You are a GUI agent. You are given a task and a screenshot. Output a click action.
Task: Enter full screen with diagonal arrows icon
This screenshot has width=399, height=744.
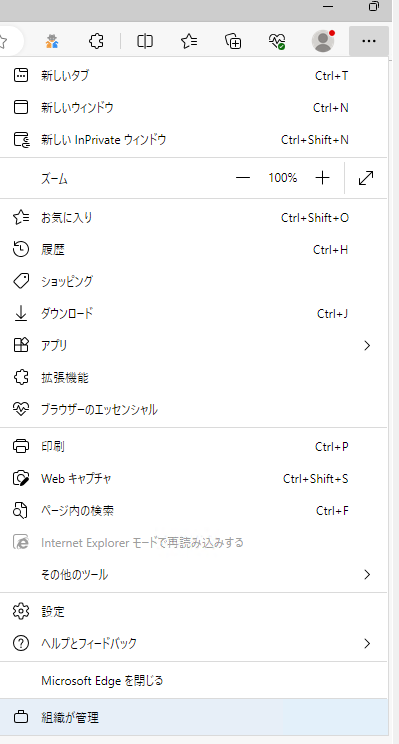click(366, 178)
